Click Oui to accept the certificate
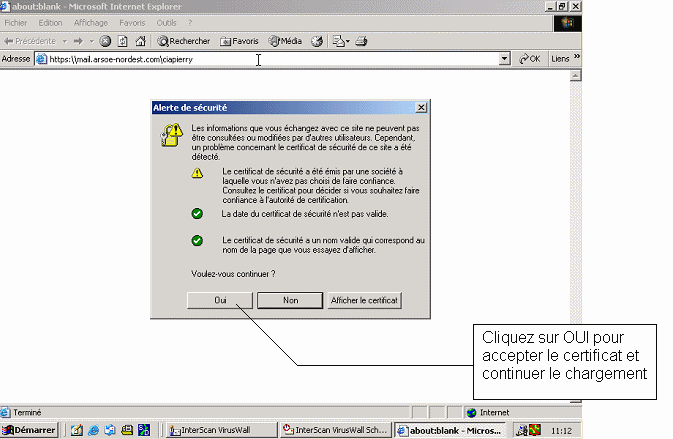Image resolution: width=673 pixels, height=439 pixels. click(220, 300)
